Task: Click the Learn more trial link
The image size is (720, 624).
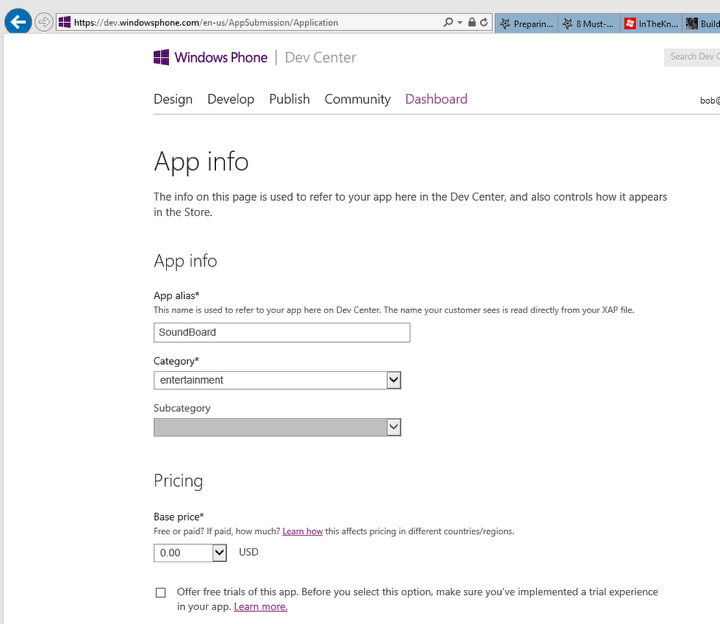Action: coord(260,607)
